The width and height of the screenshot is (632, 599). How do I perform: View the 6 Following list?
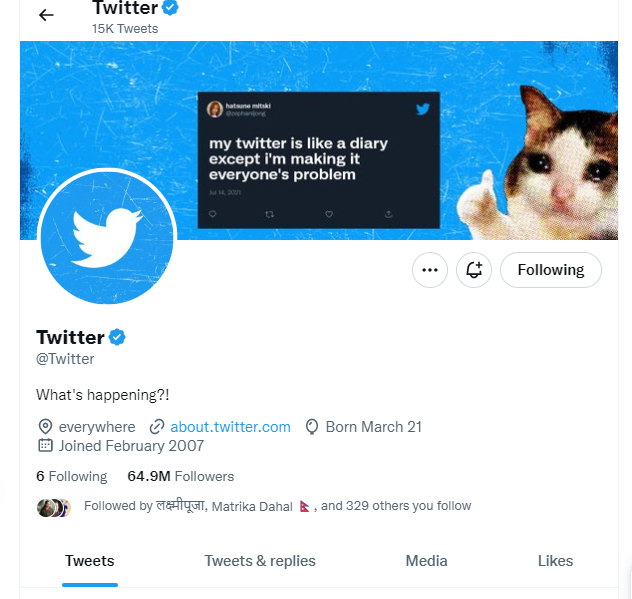[72, 476]
